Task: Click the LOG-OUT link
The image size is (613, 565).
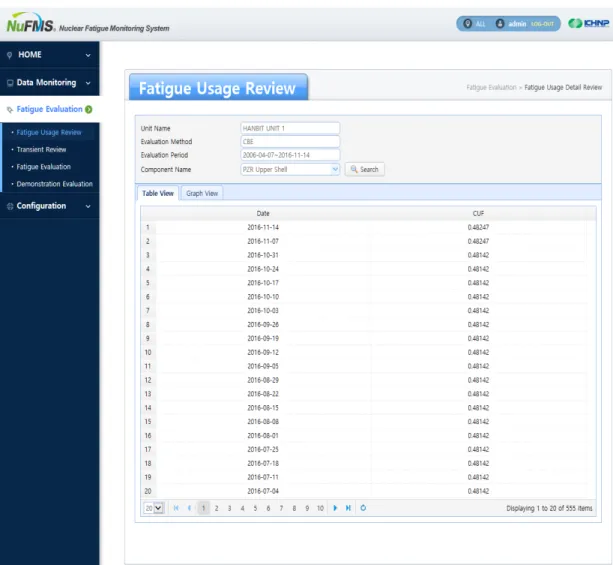Action: (543, 24)
